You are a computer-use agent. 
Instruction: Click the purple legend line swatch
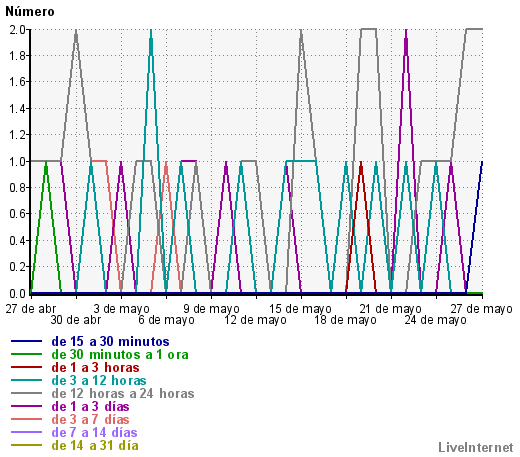click(x=26, y=406)
